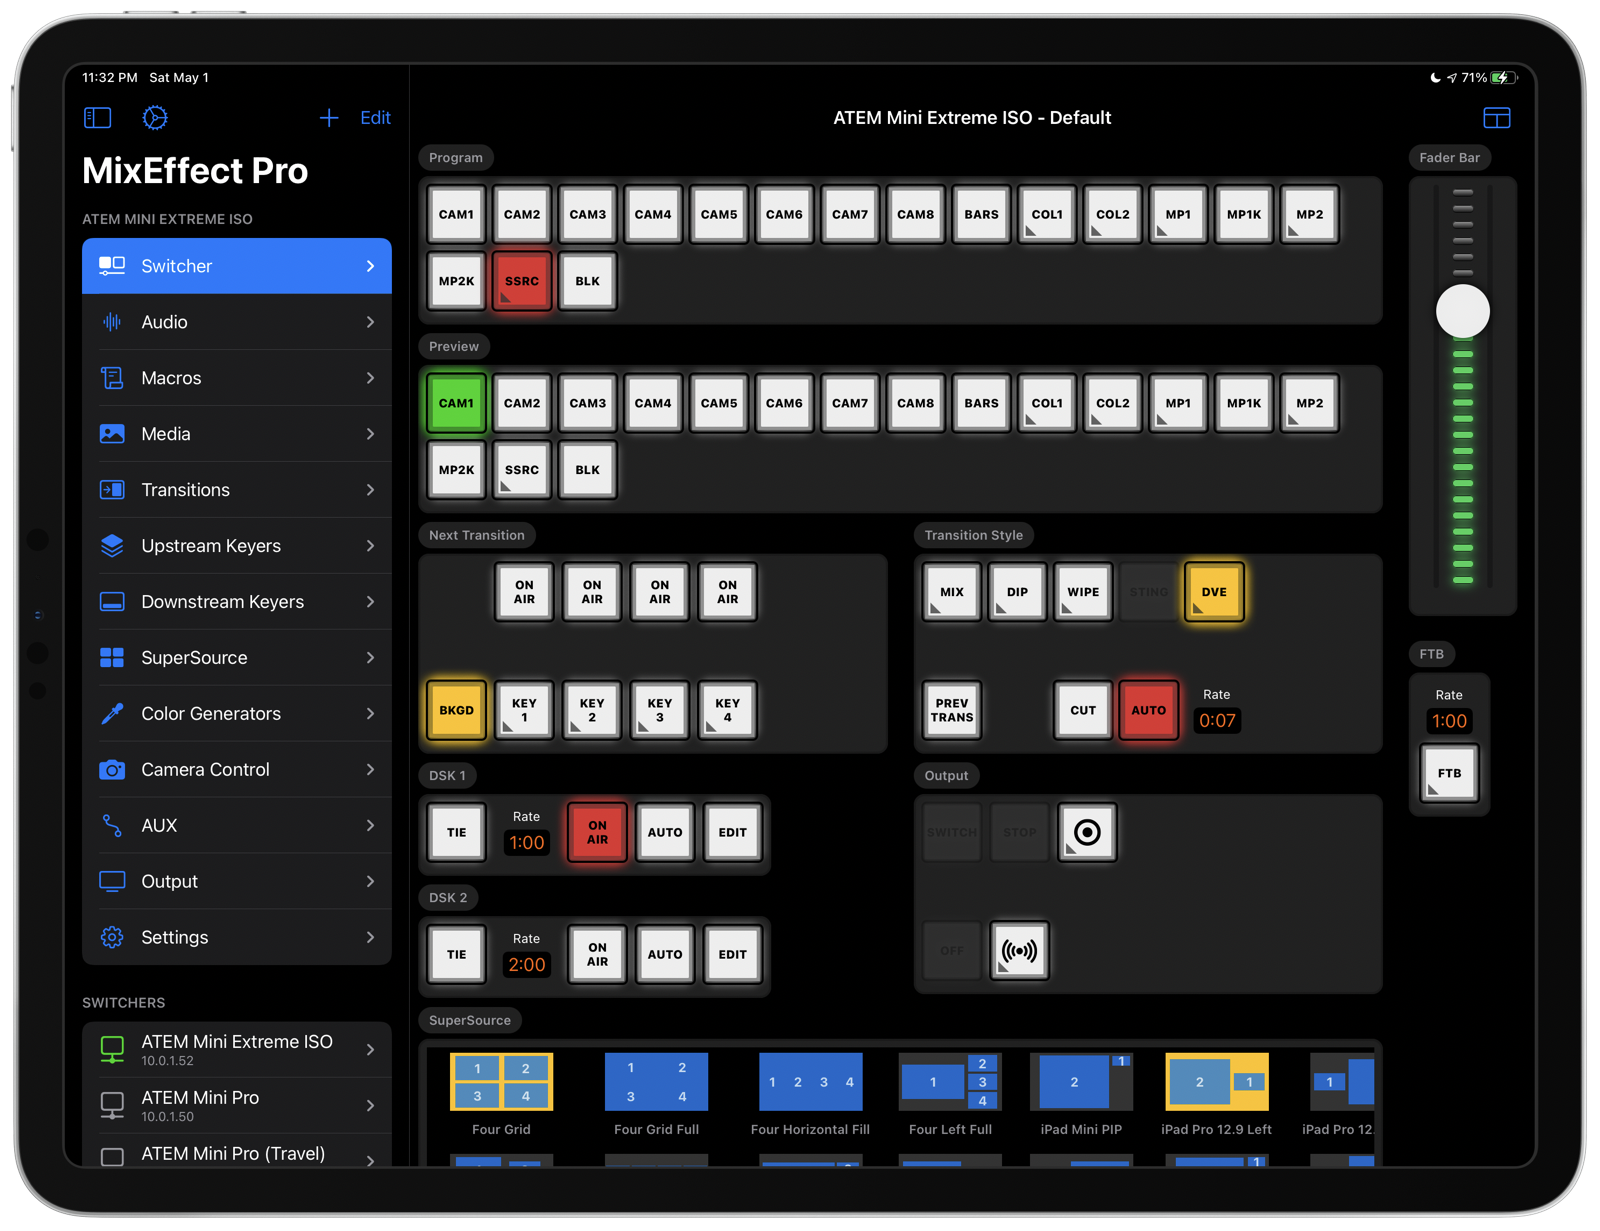Click the AUX cable icon
Viewport: 1600px width, 1231px height.
coord(112,826)
